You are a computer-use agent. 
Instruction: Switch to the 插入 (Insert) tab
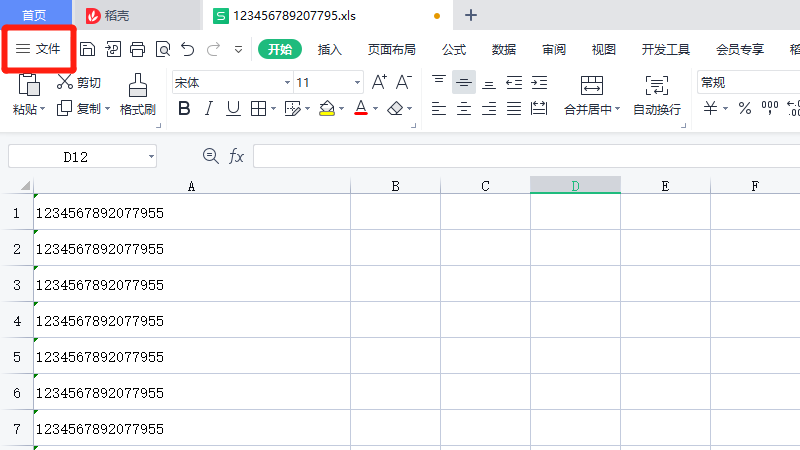(330, 48)
